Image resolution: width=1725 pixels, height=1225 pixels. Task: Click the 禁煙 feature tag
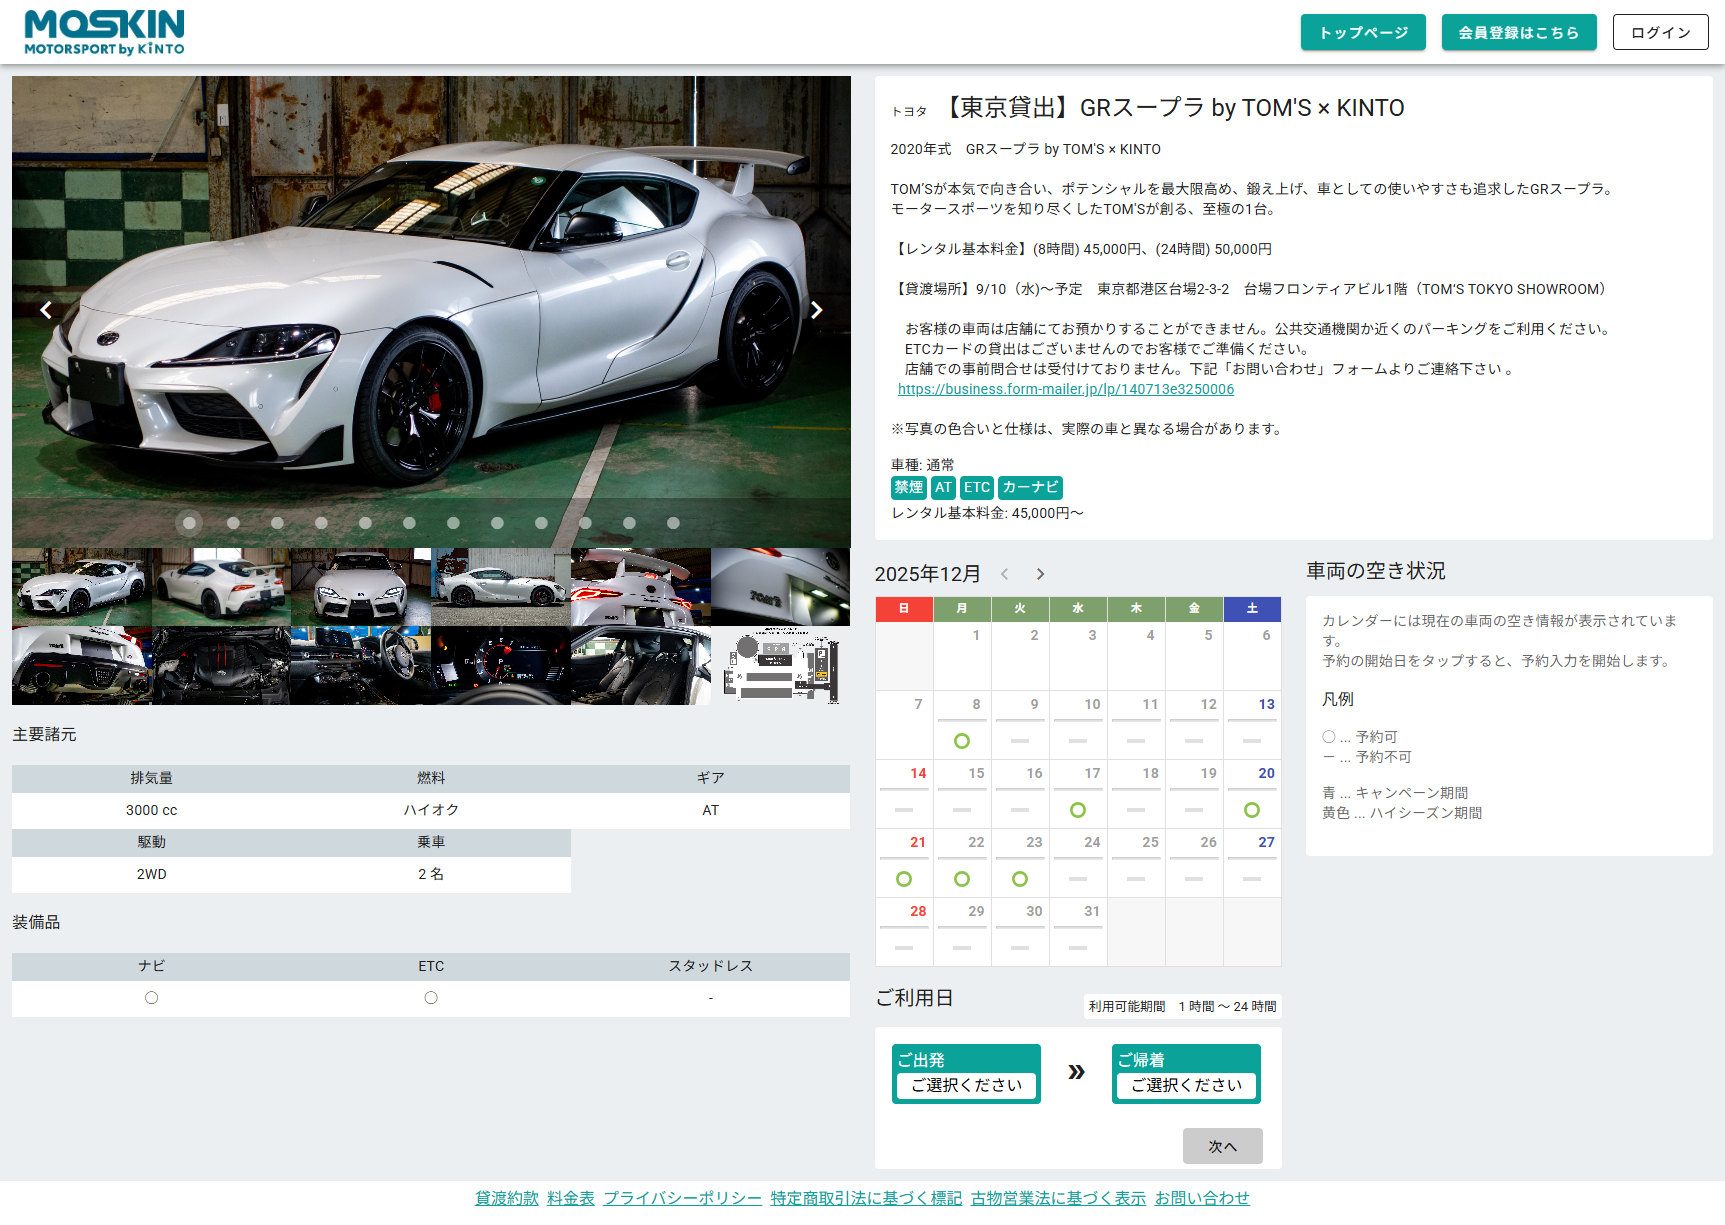click(x=908, y=488)
